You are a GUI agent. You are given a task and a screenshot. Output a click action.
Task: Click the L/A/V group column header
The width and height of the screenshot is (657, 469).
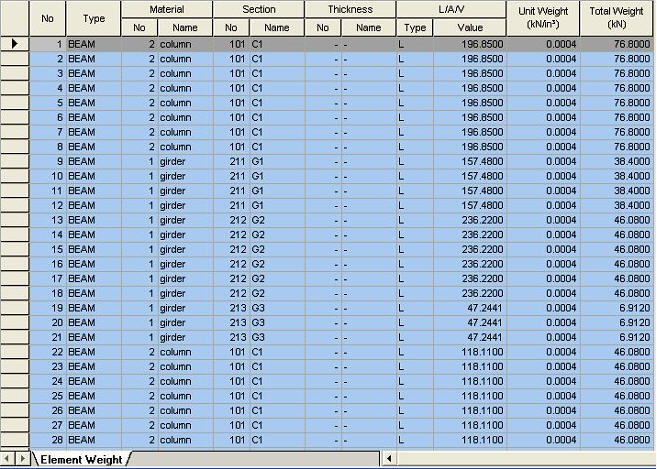(x=451, y=10)
